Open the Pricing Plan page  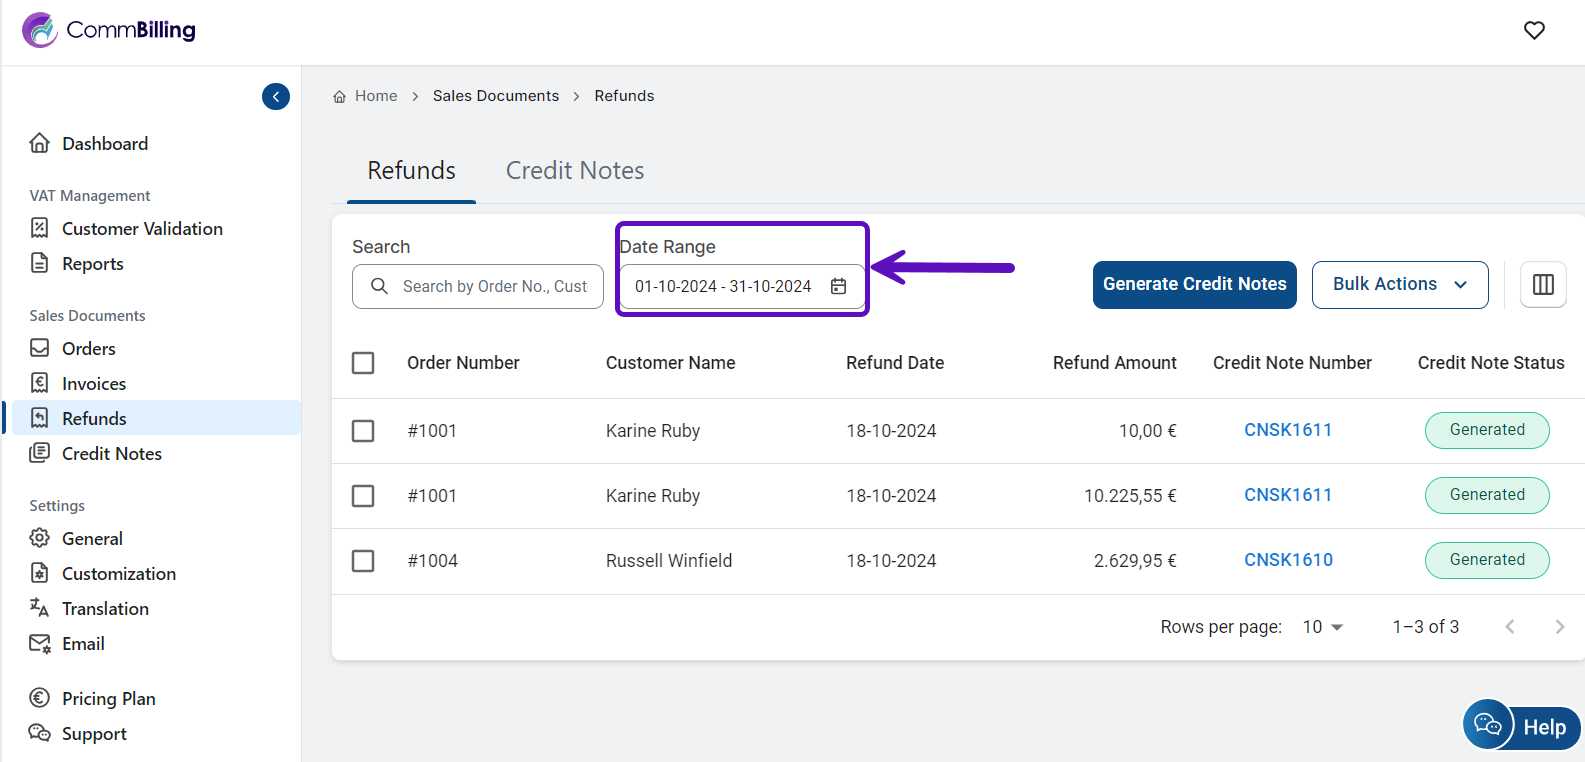click(108, 699)
